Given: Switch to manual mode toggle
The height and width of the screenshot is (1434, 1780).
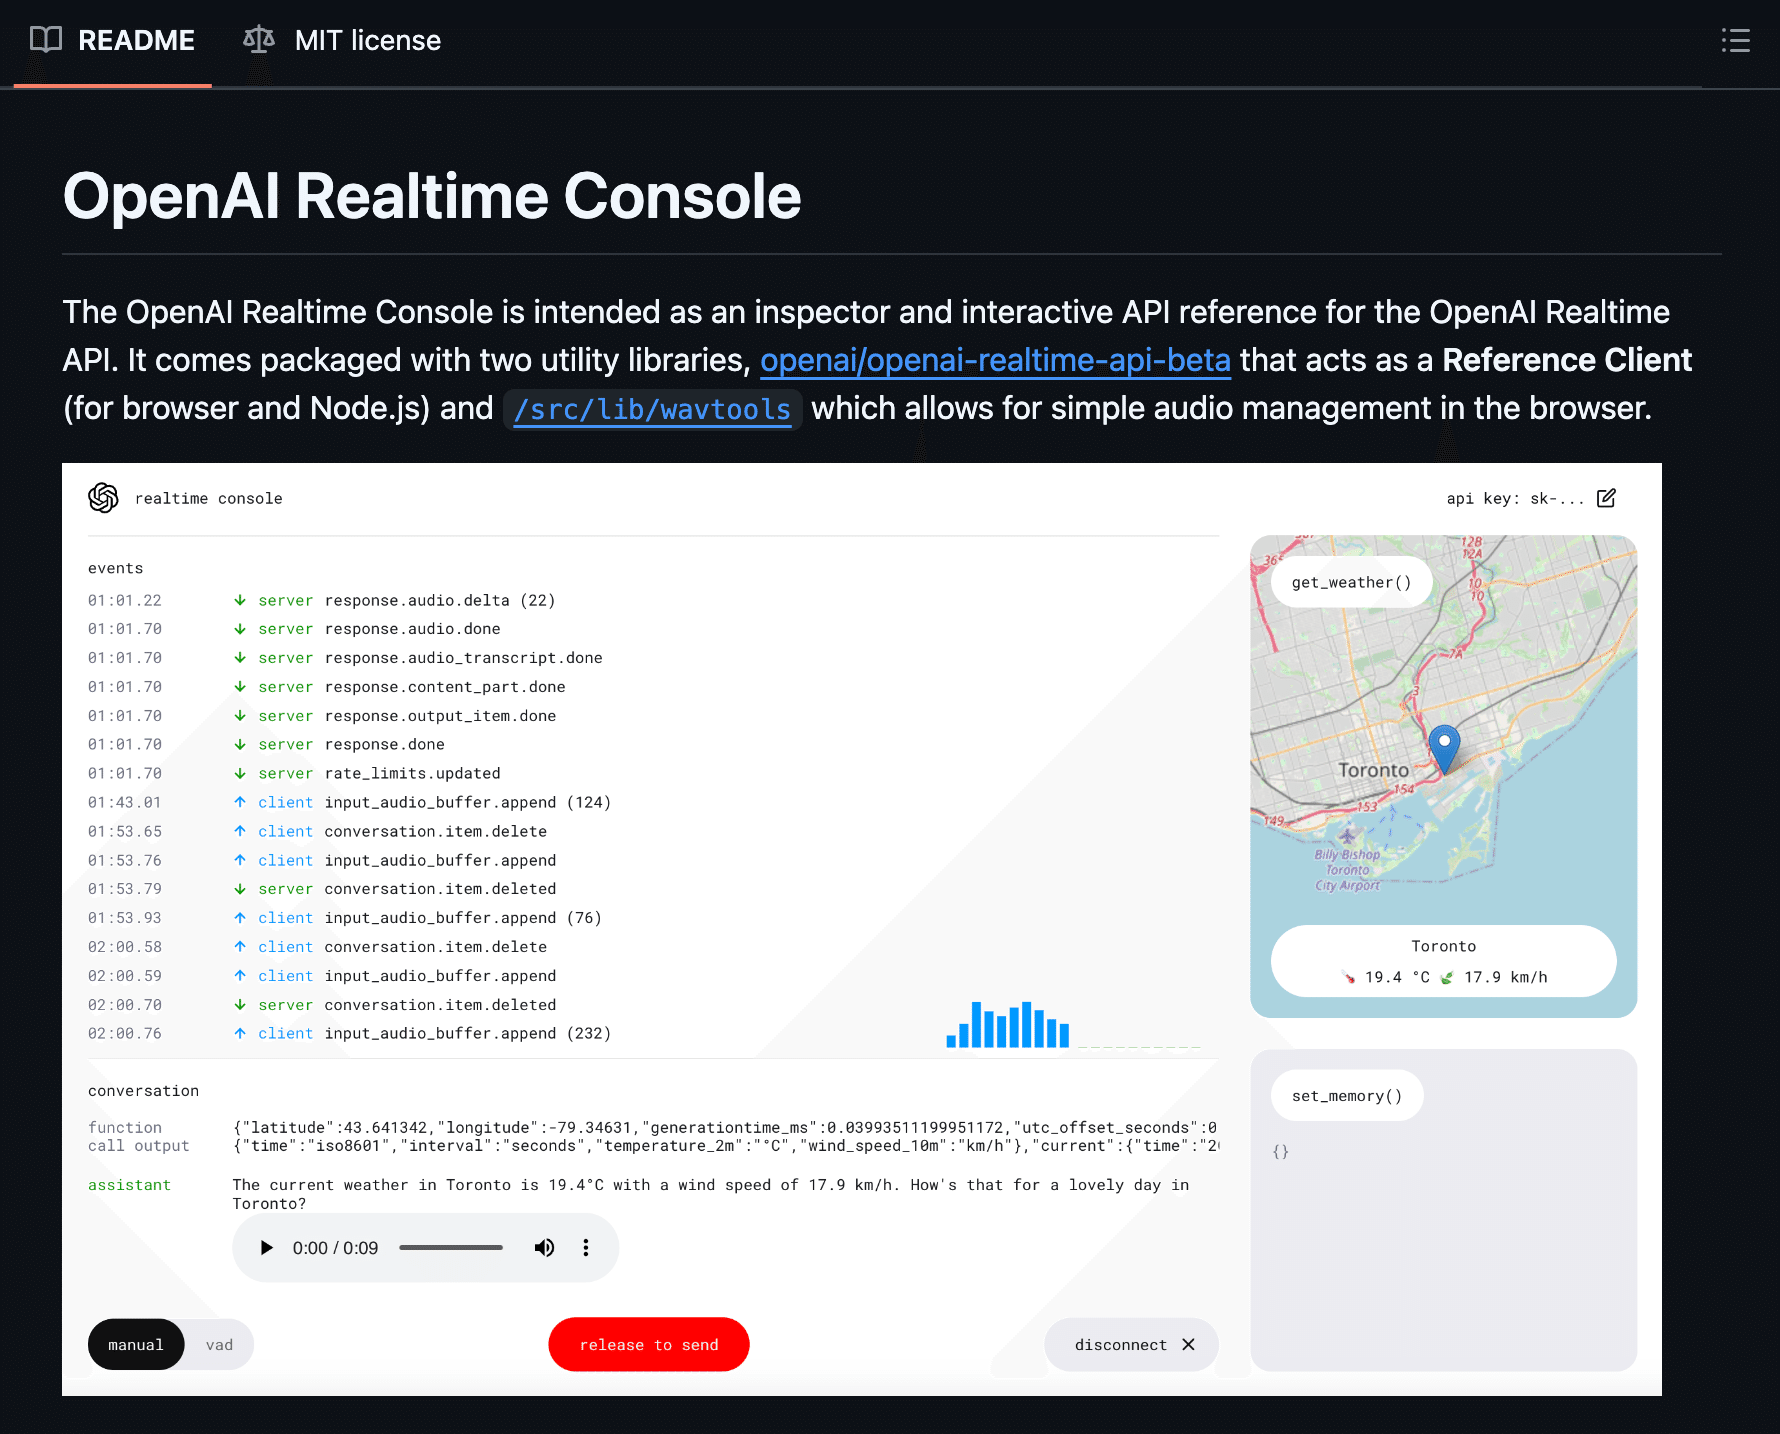Looking at the screenshot, I should pos(136,1345).
